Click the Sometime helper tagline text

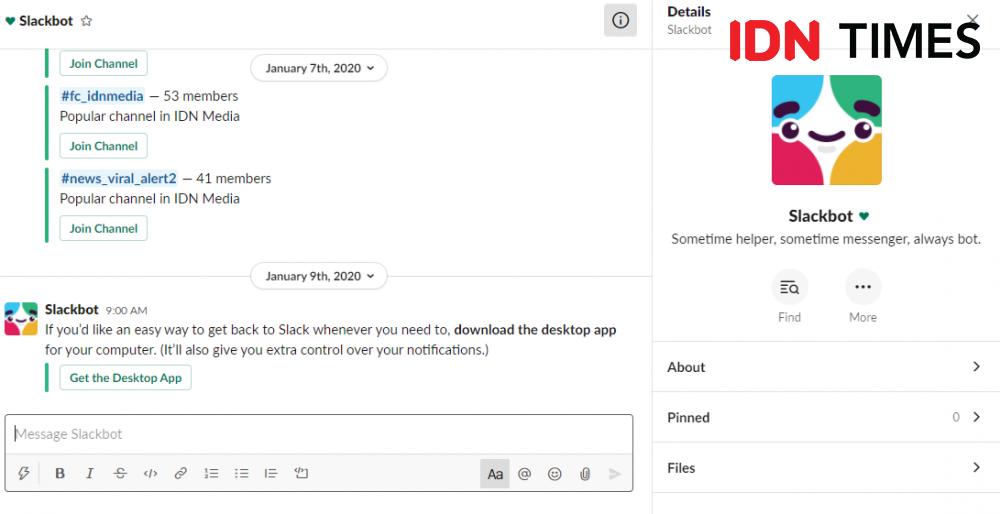826,240
